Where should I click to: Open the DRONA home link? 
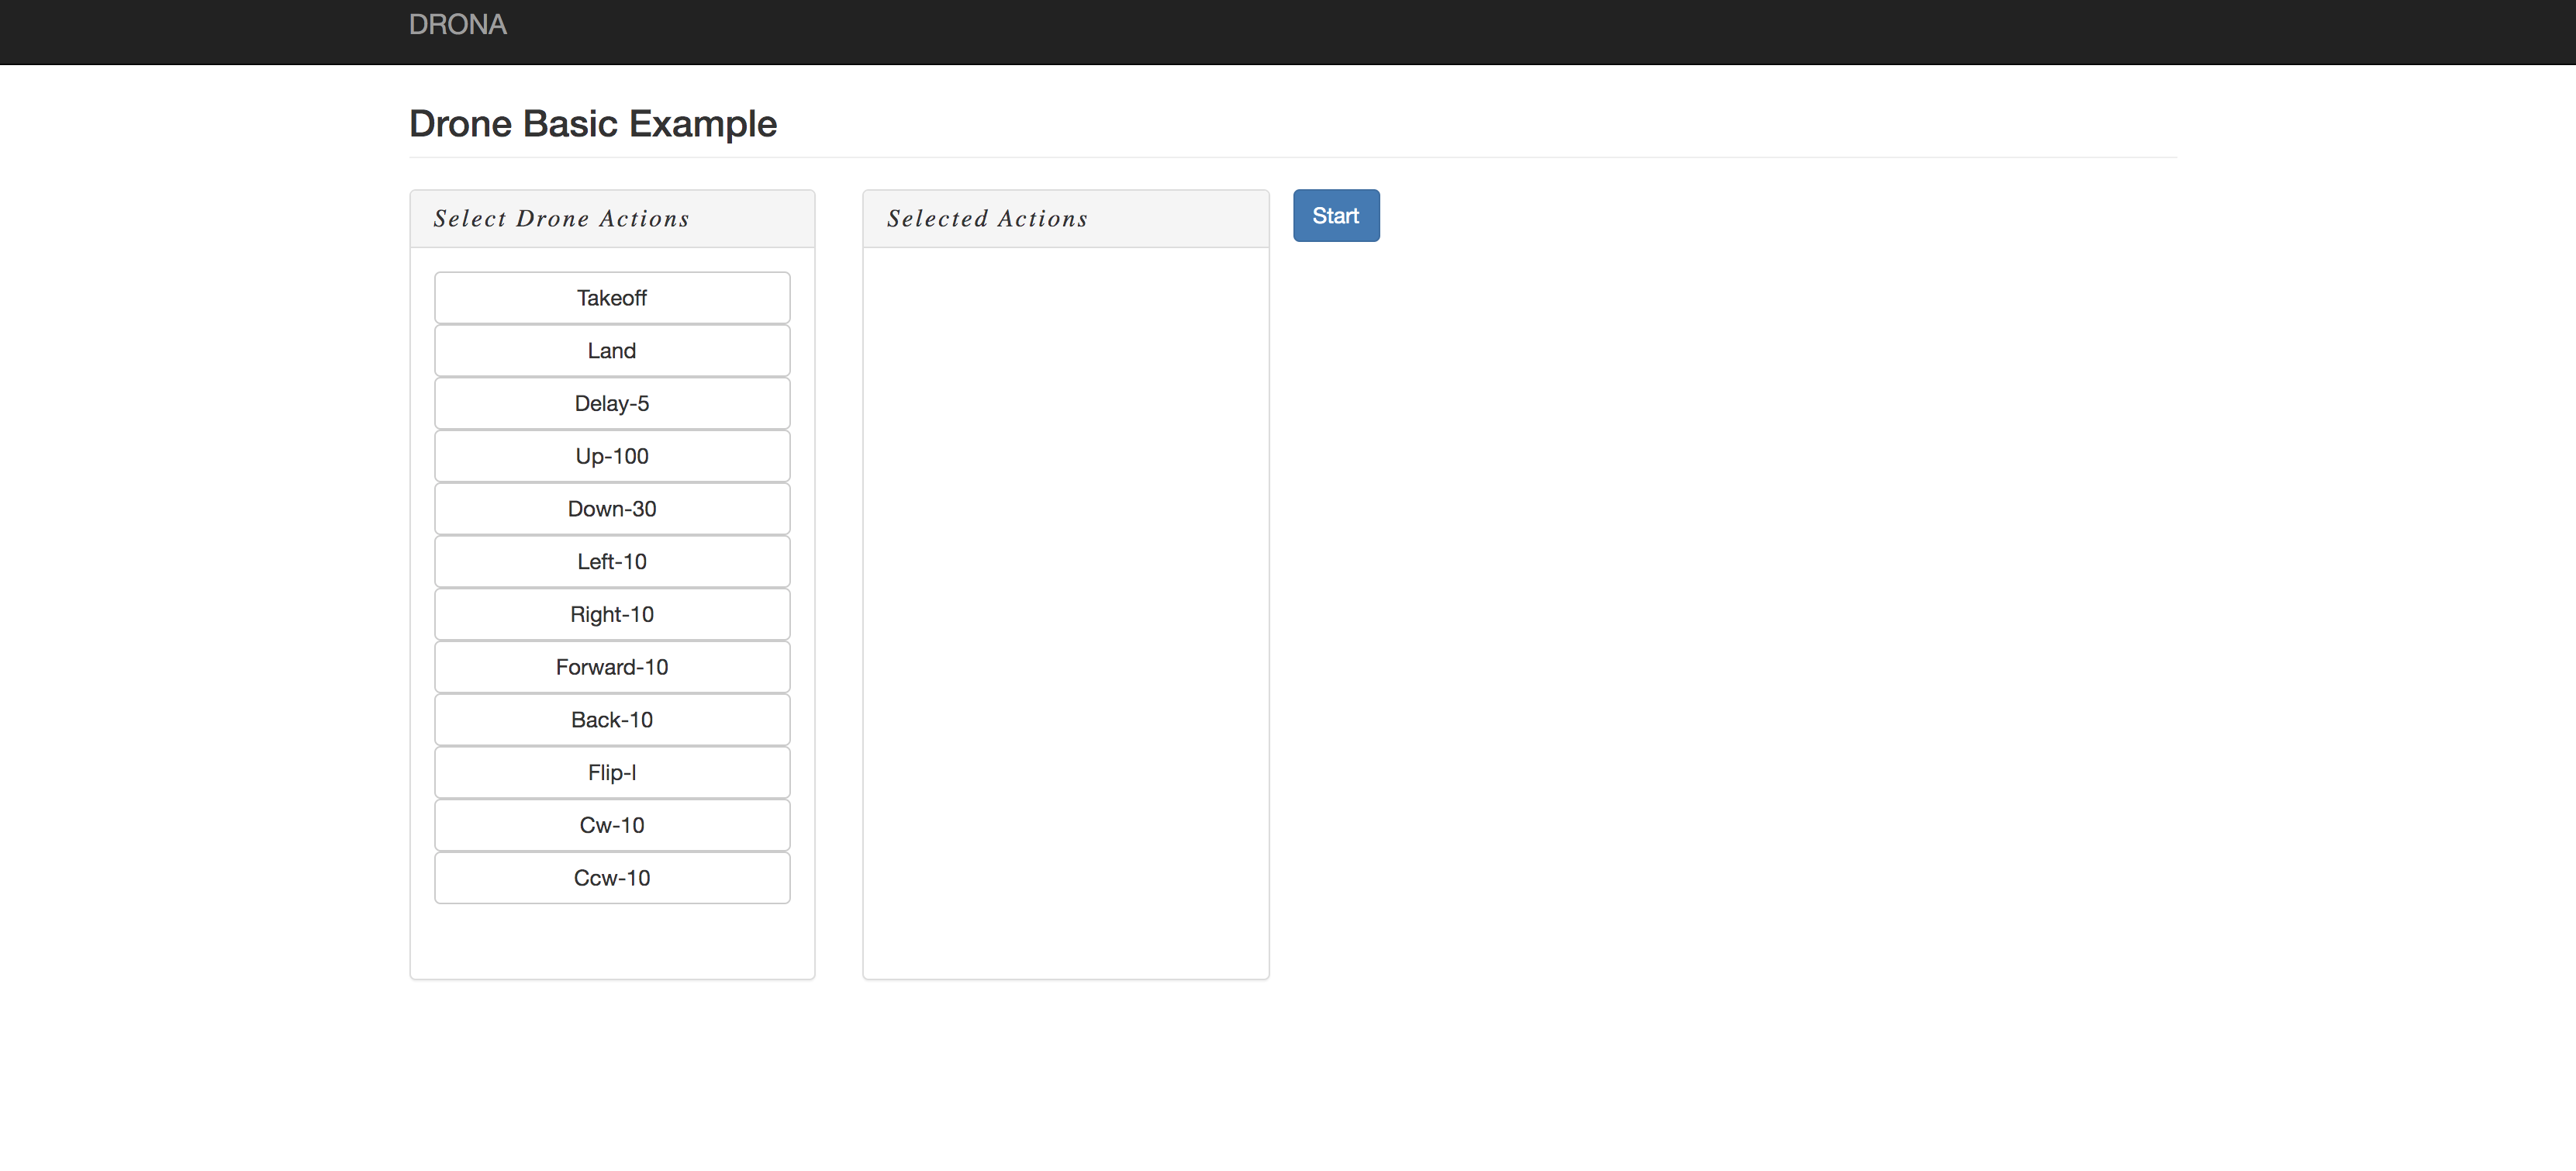(457, 24)
